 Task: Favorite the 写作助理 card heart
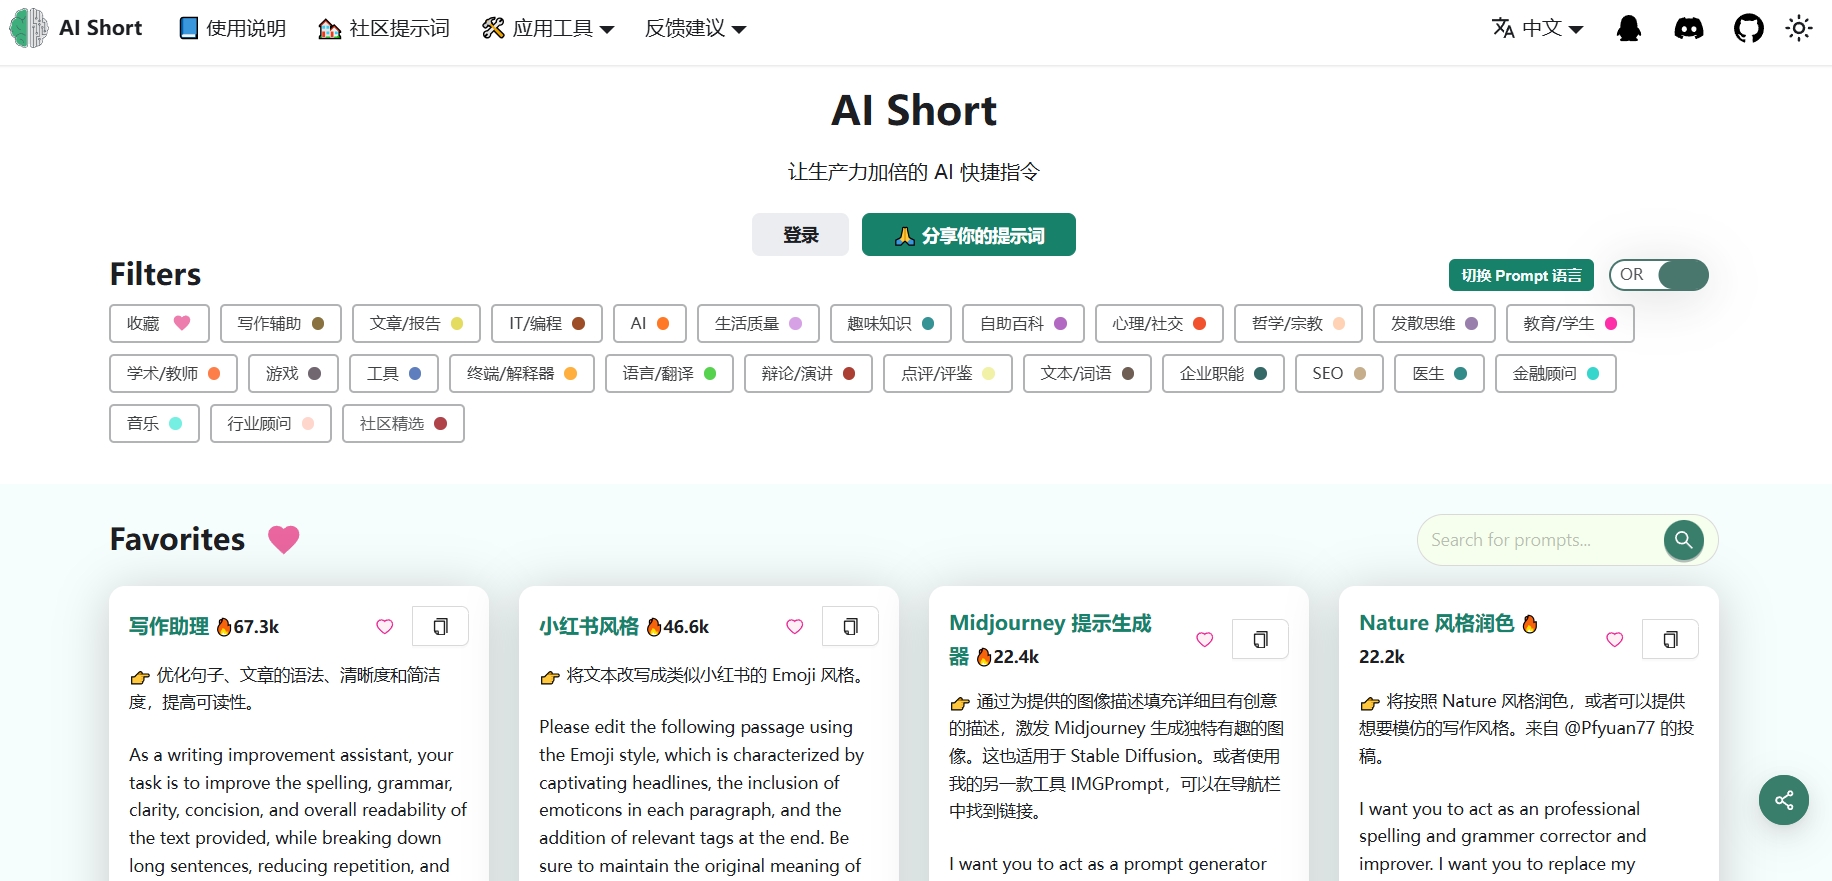point(385,626)
